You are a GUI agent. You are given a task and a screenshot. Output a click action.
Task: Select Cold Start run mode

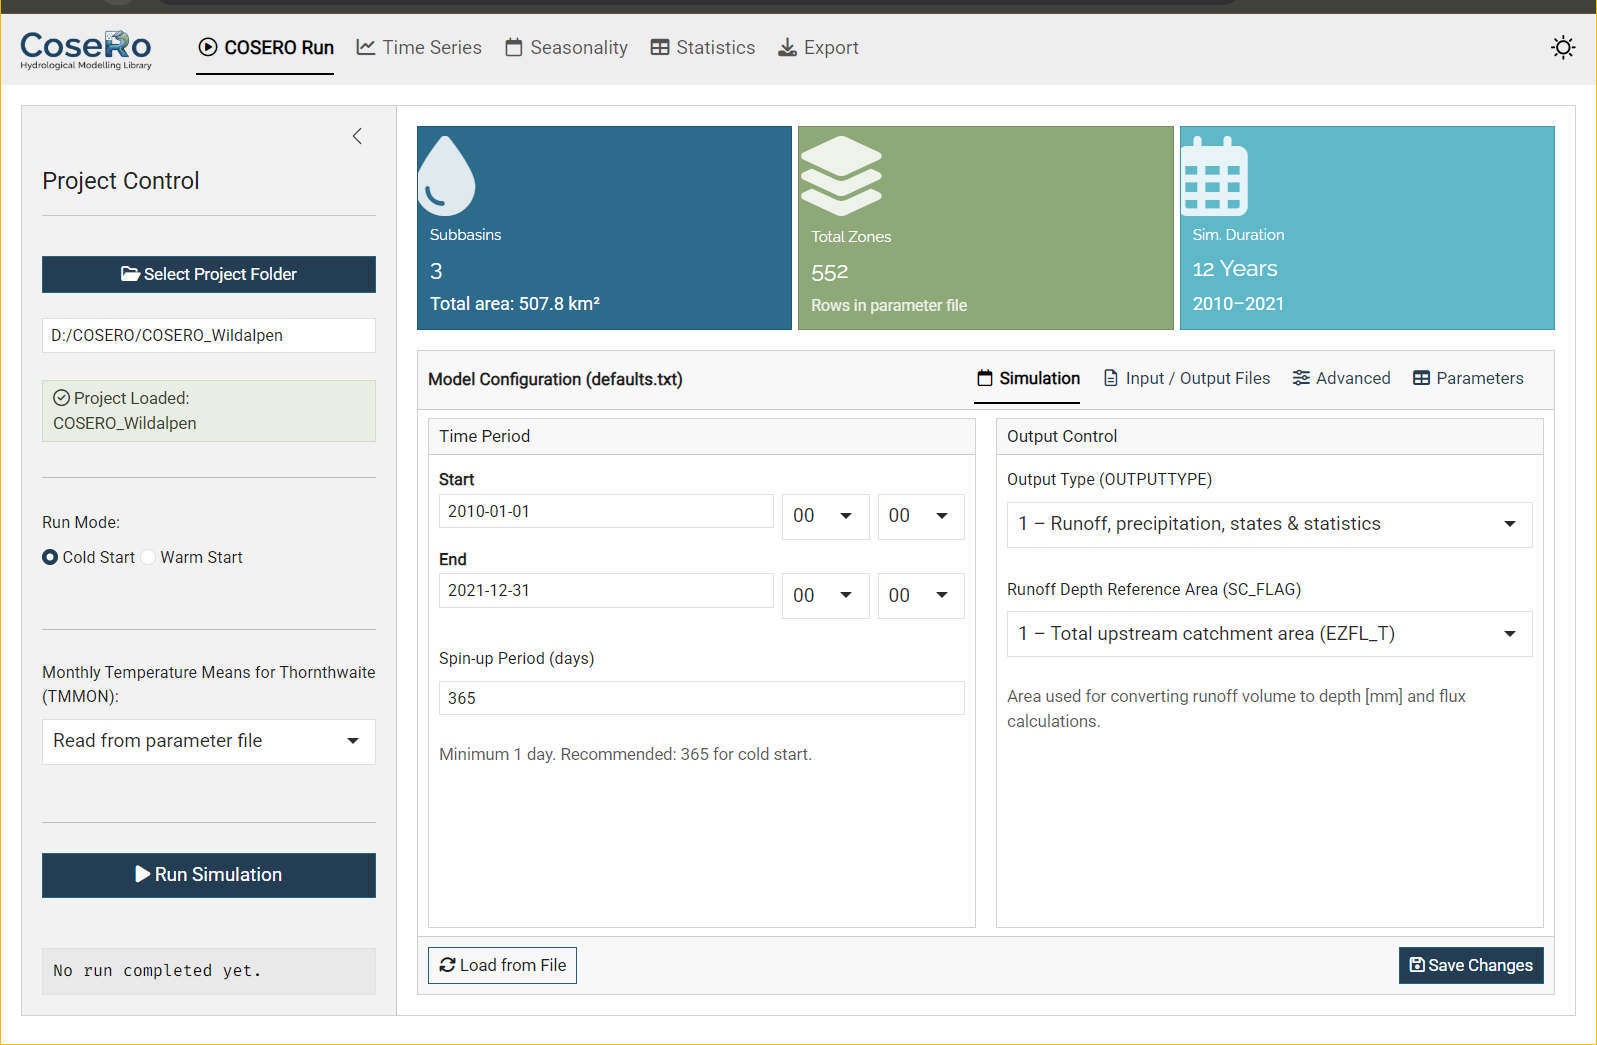[x=50, y=557]
